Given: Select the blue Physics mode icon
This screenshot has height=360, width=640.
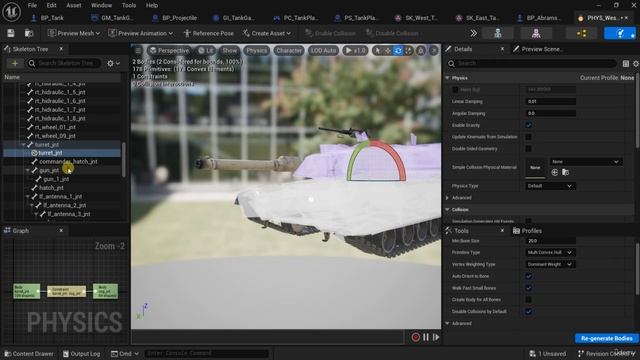Looking at the screenshot, I should 620,33.
